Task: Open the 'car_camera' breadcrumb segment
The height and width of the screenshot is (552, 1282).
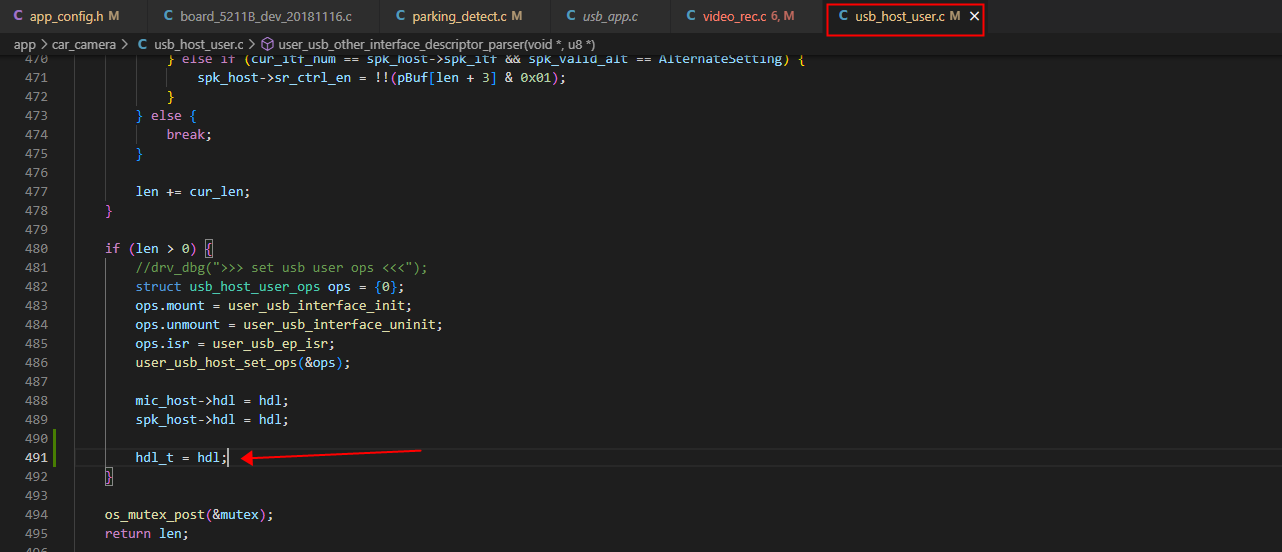Action: click(83, 44)
